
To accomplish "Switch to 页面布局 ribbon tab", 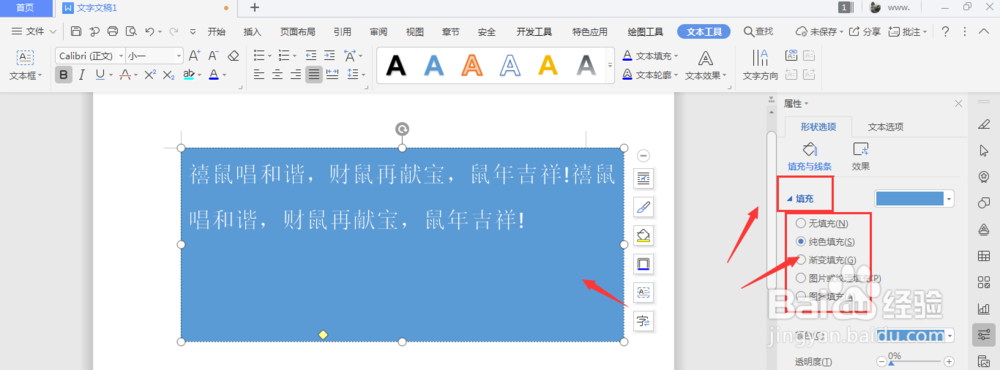I will pos(298,31).
